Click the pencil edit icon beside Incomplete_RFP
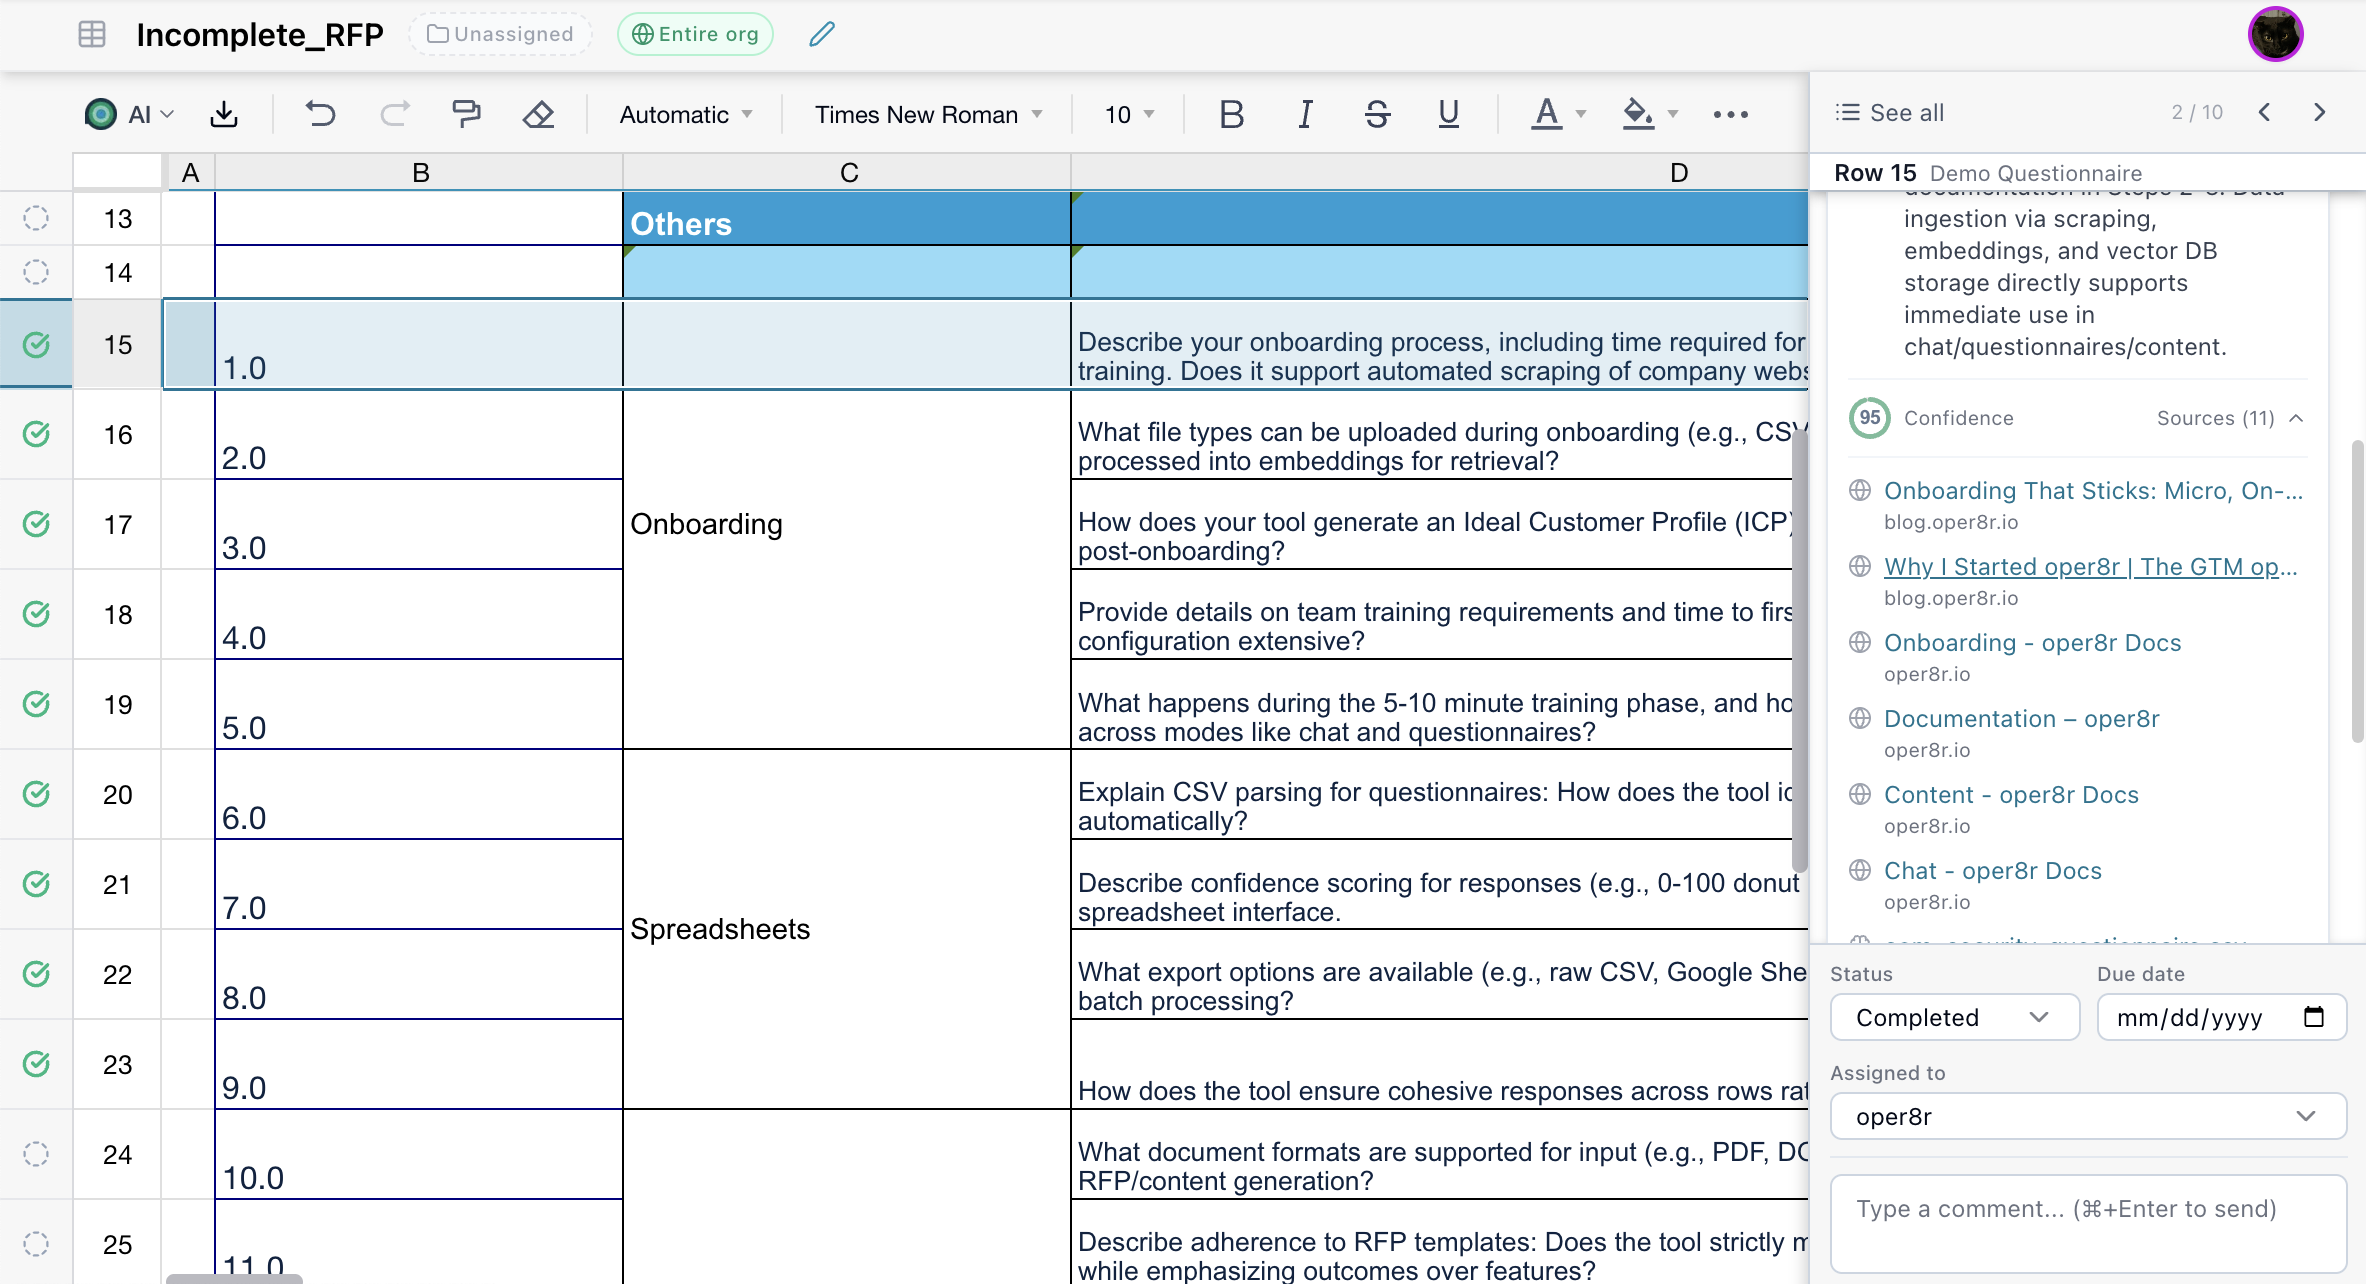The image size is (2366, 1284). pyautogui.click(x=820, y=33)
